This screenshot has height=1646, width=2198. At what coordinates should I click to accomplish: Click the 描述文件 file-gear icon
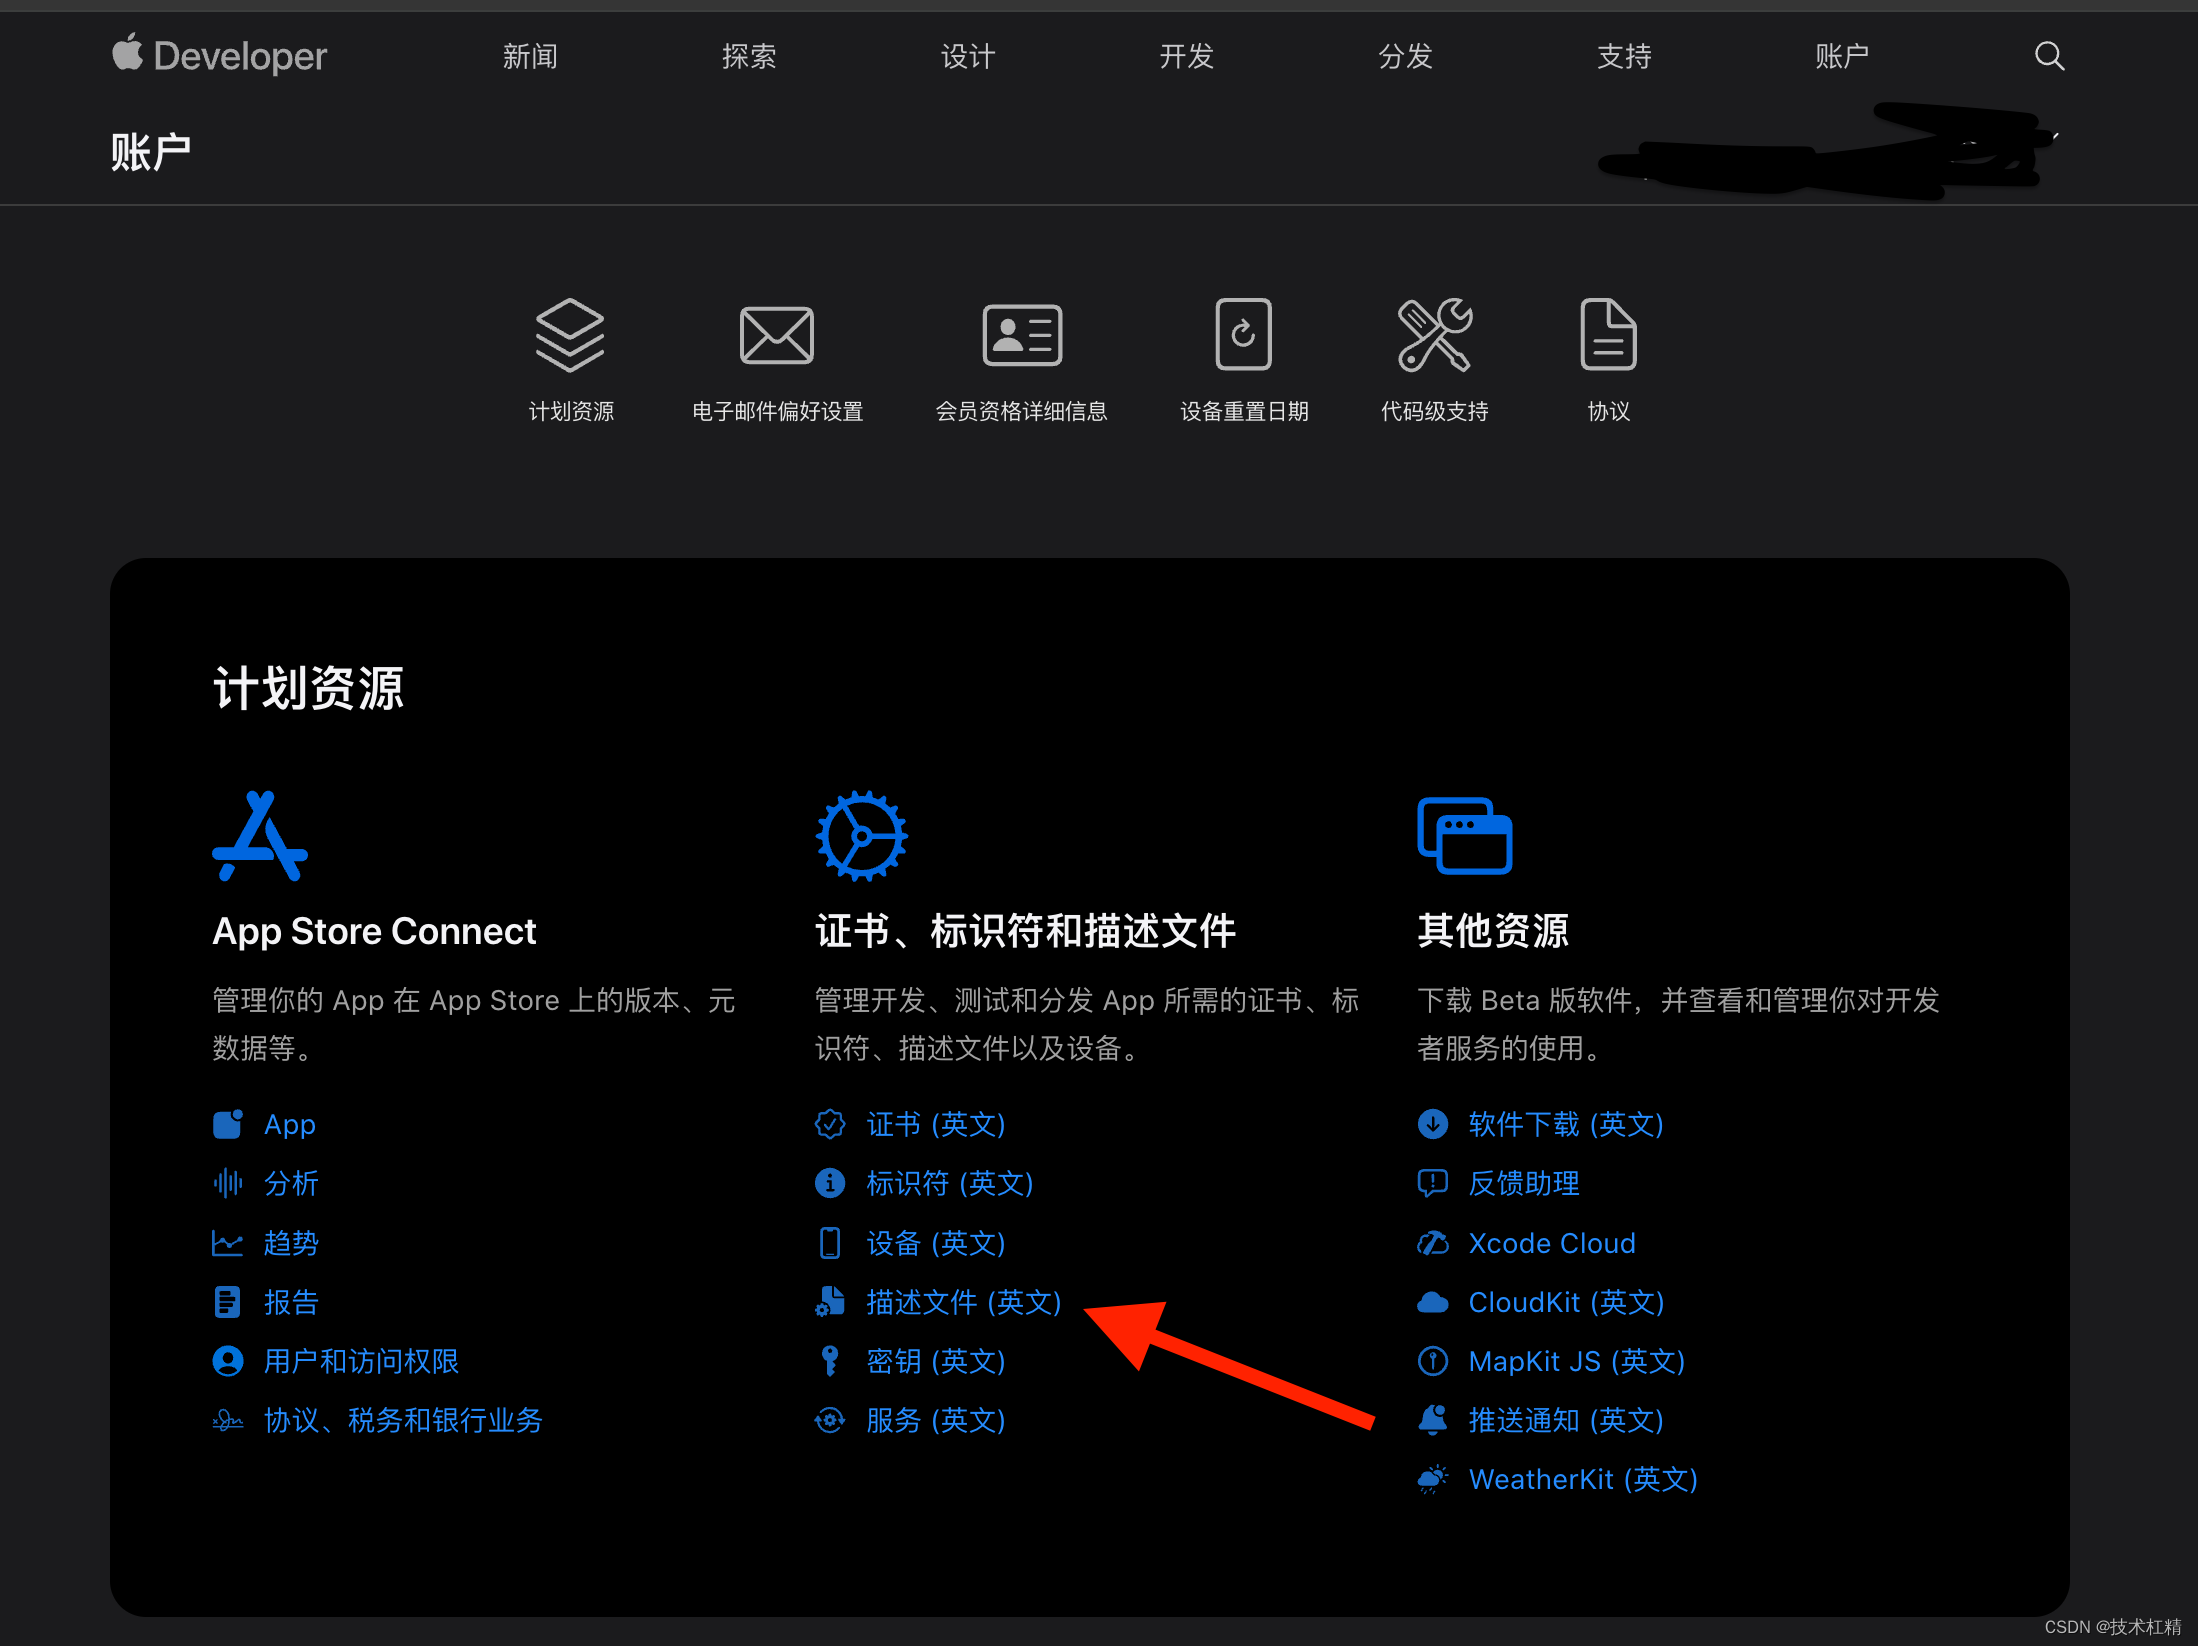point(830,1302)
